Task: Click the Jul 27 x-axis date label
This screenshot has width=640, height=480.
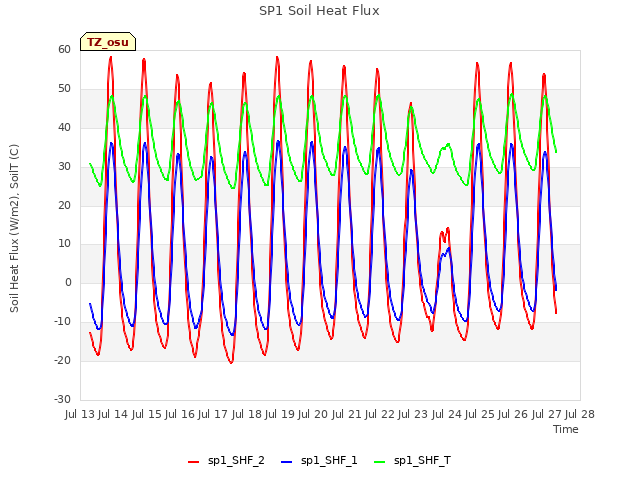Action: tap(547, 414)
